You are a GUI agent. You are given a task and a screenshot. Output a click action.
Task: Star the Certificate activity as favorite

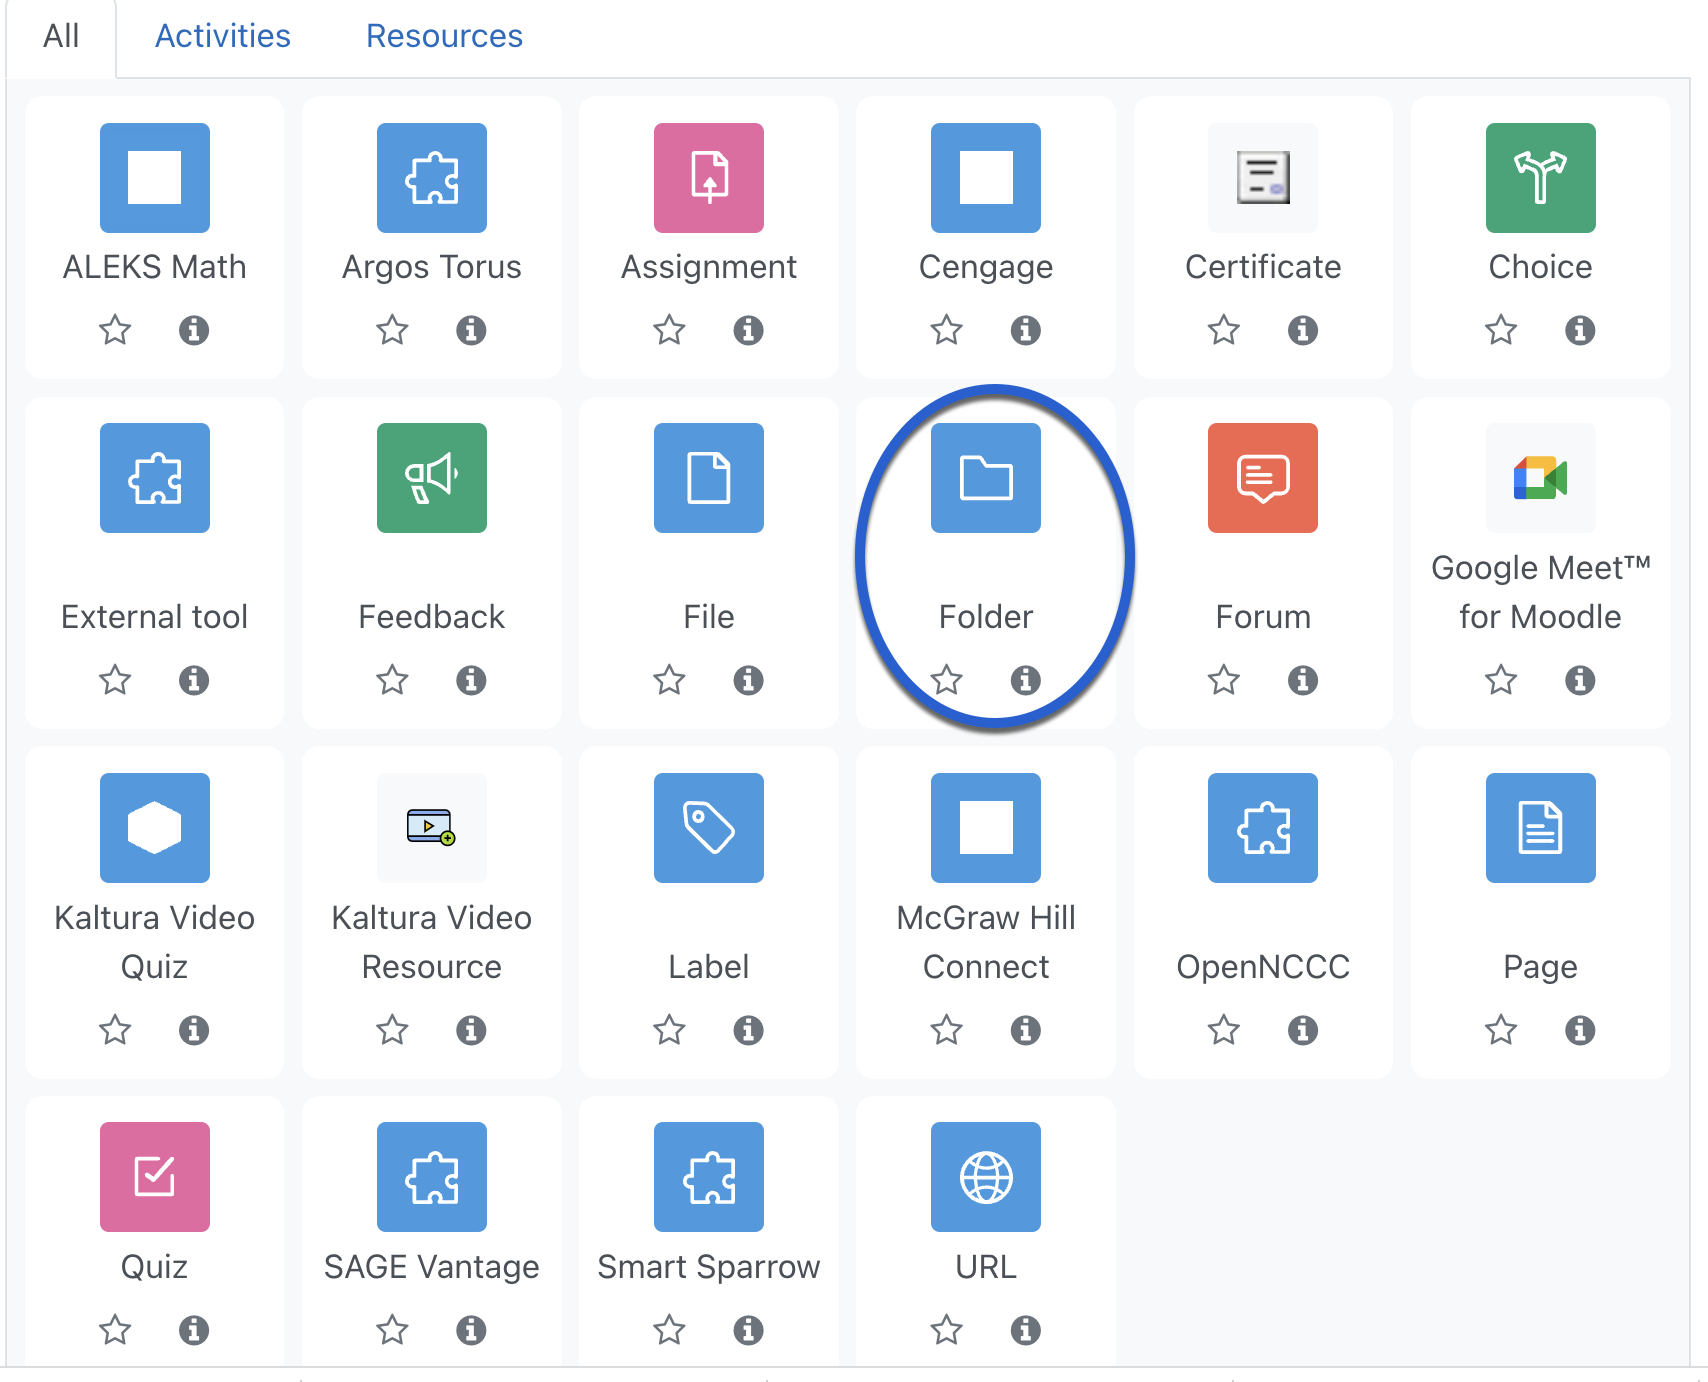pyautogui.click(x=1224, y=330)
